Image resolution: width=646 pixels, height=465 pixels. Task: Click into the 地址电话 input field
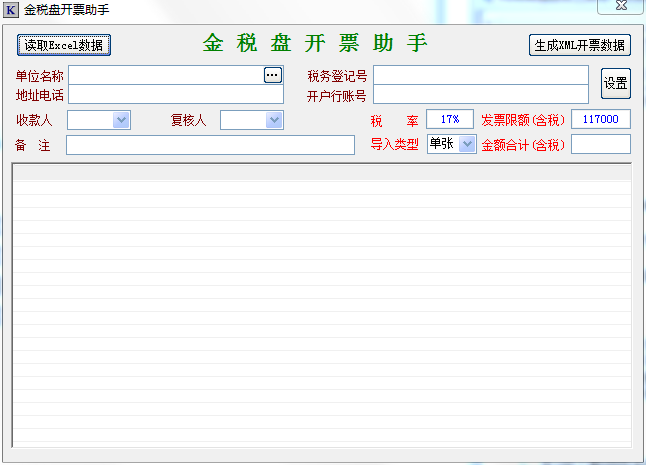click(x=175, y=95)
